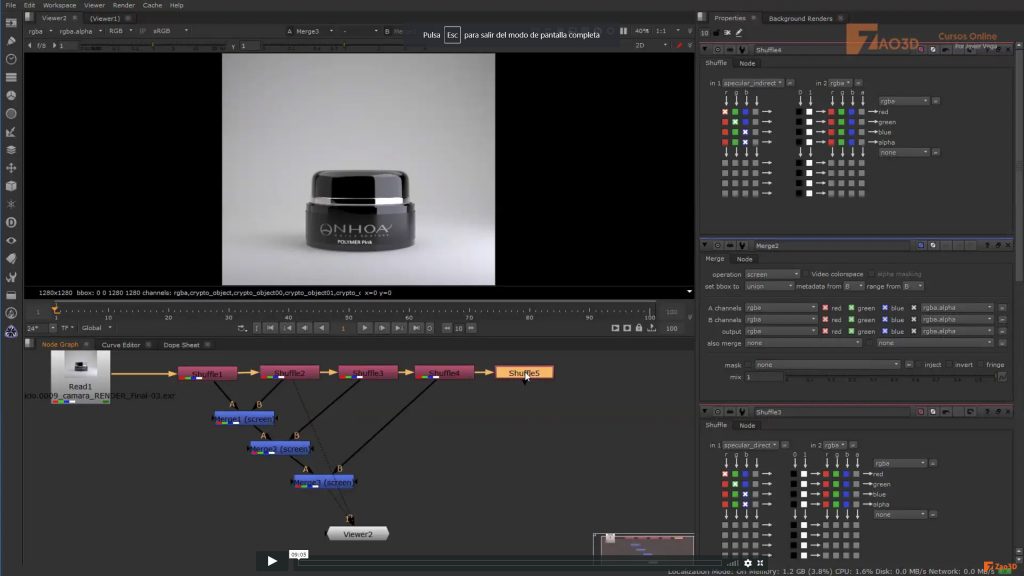
Task: Enable Video colorspace in Merge2 properties
Action: 806,274
